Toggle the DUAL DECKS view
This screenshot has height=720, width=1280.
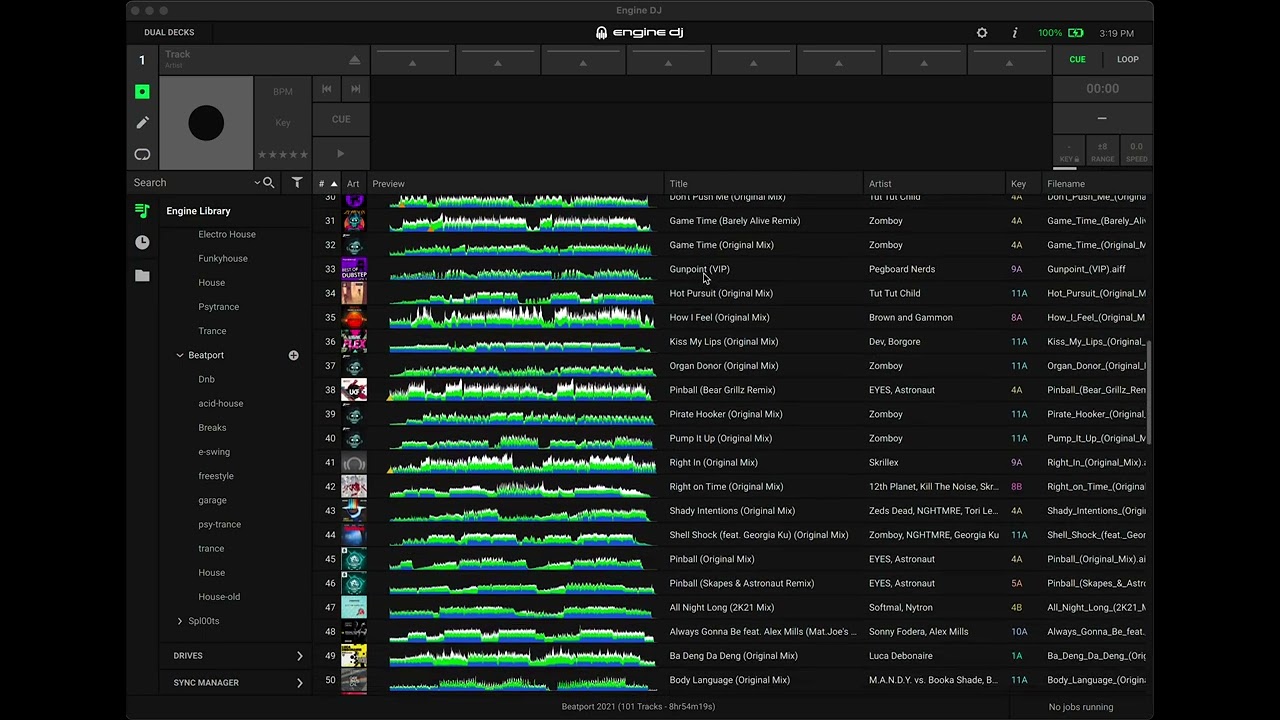[169, 33]
